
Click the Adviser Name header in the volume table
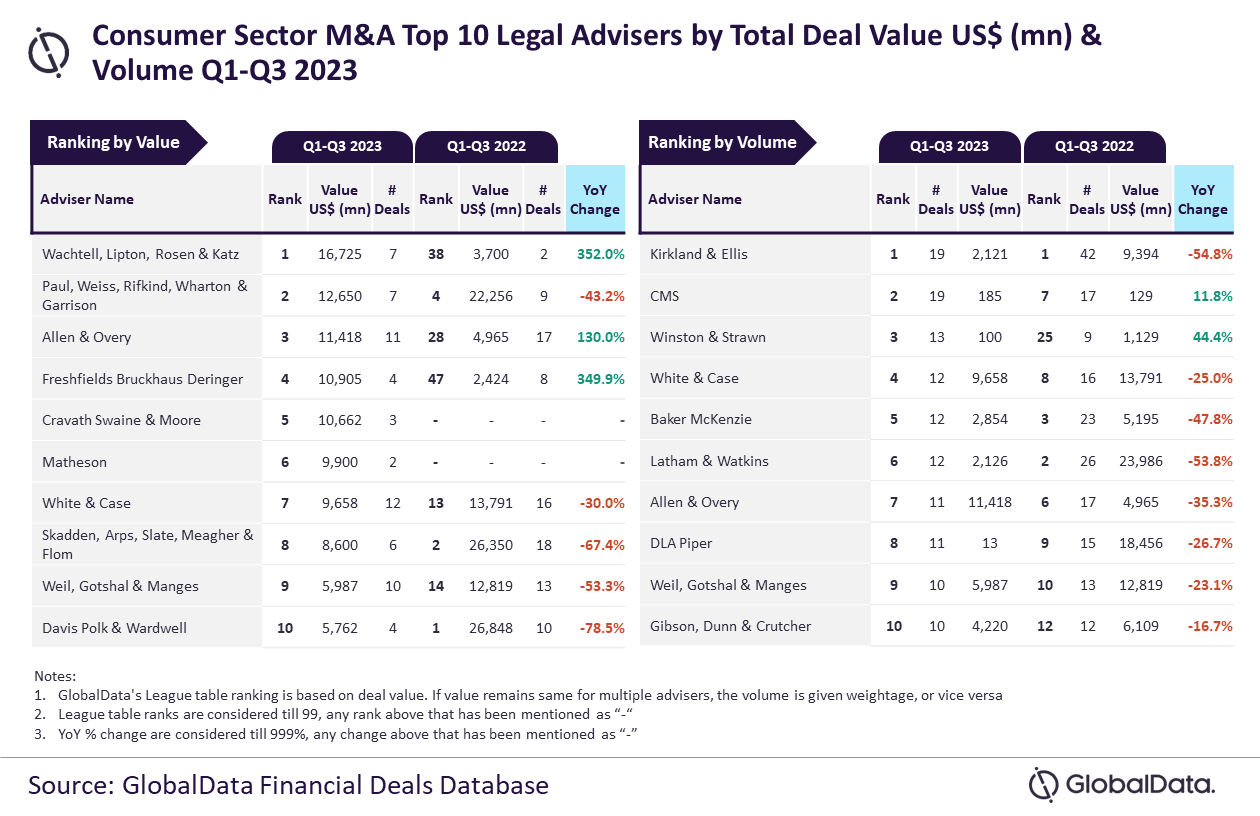click(695, 199)
